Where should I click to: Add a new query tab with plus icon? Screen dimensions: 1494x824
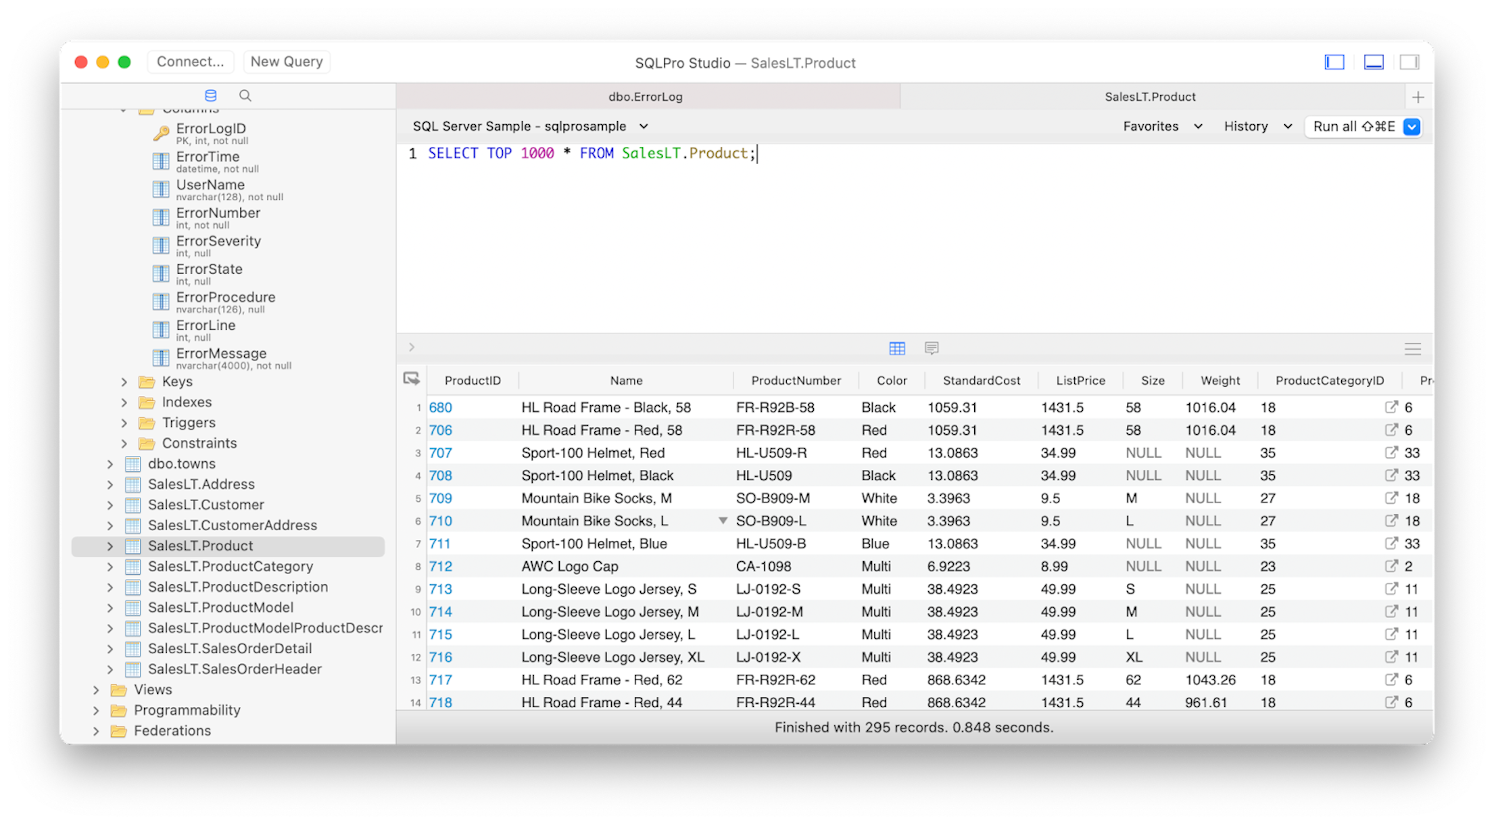click(x=1417, y=97)
